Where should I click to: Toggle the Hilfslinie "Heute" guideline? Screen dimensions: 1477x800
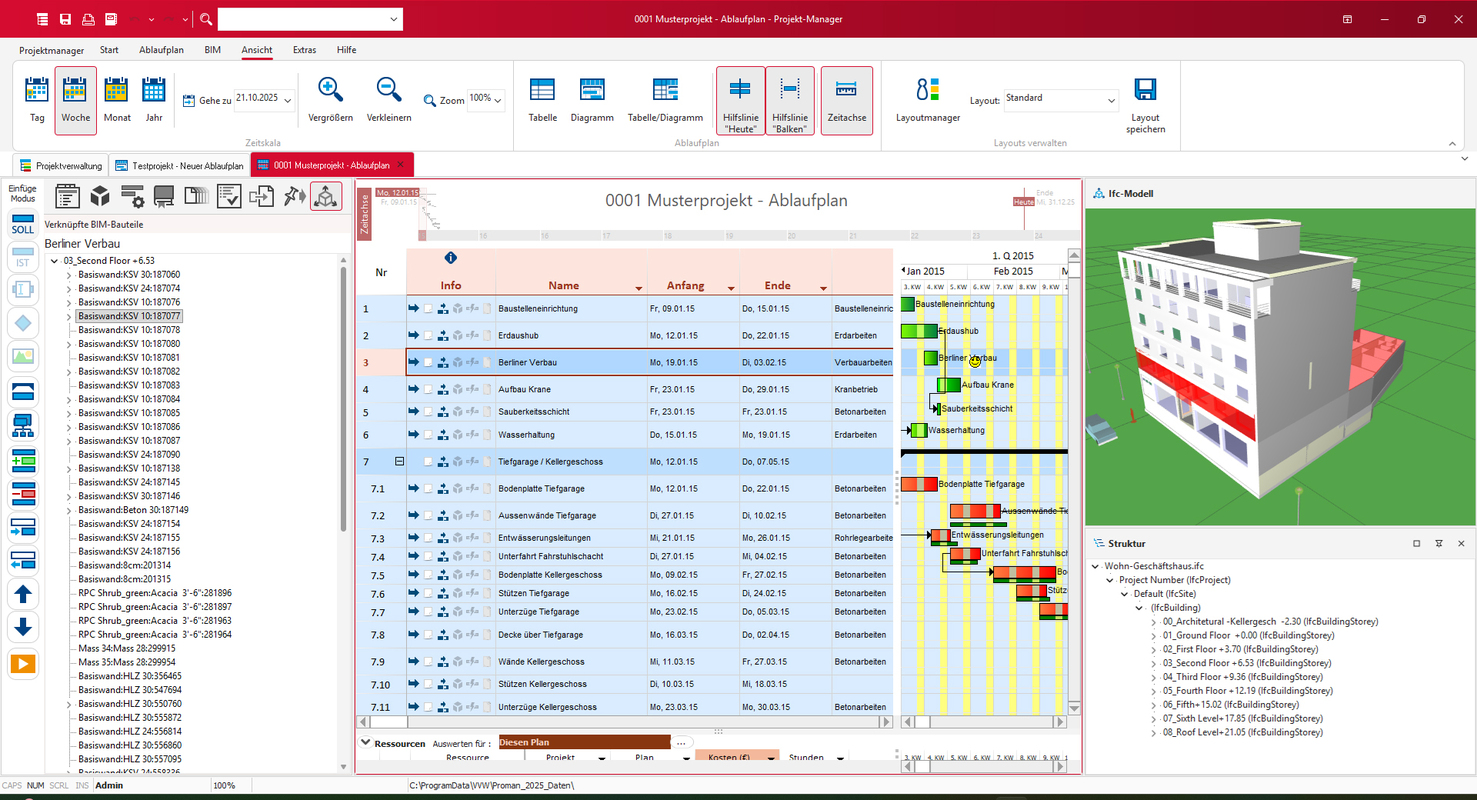pyautogui.click(x=740, y=98)
